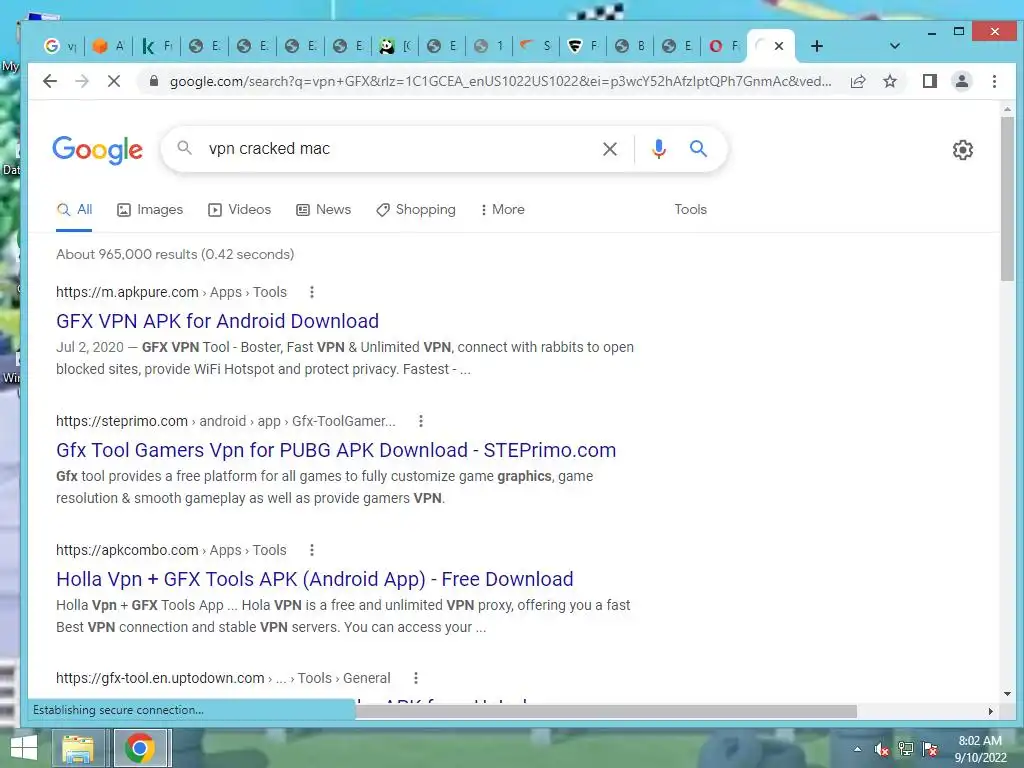This screenshot has height=768, width=1024.
Task: Expand the tab search dropdown chevron
Action: pos(895,46)
